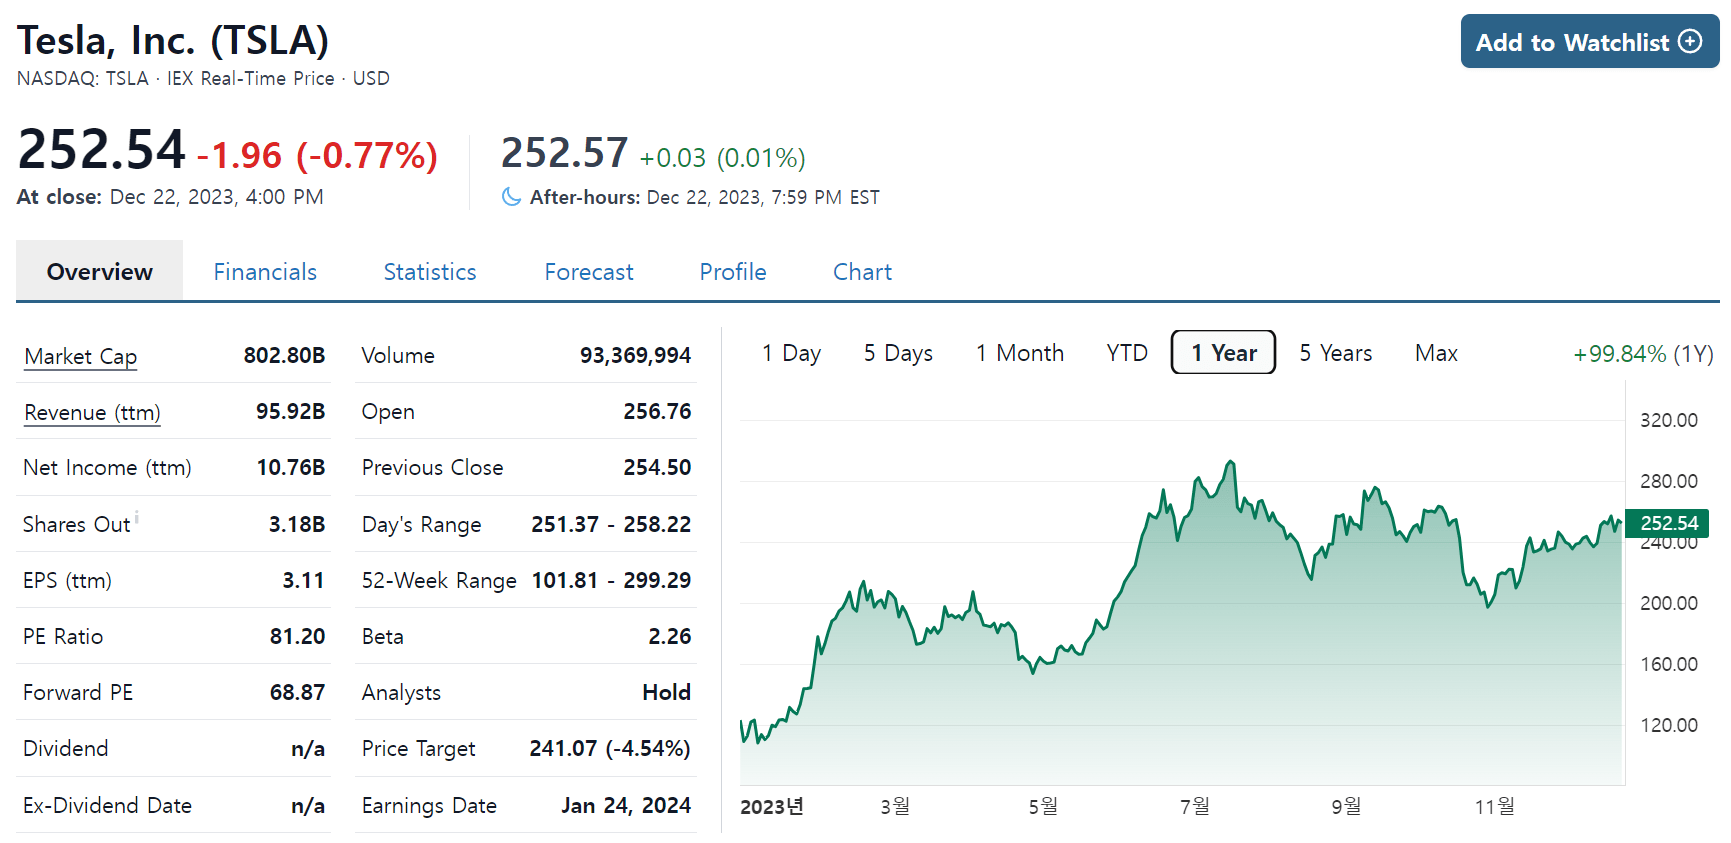Click the PE Ratio value 81.20
The height and width of the screenshot is (843, 1731).
297,636
